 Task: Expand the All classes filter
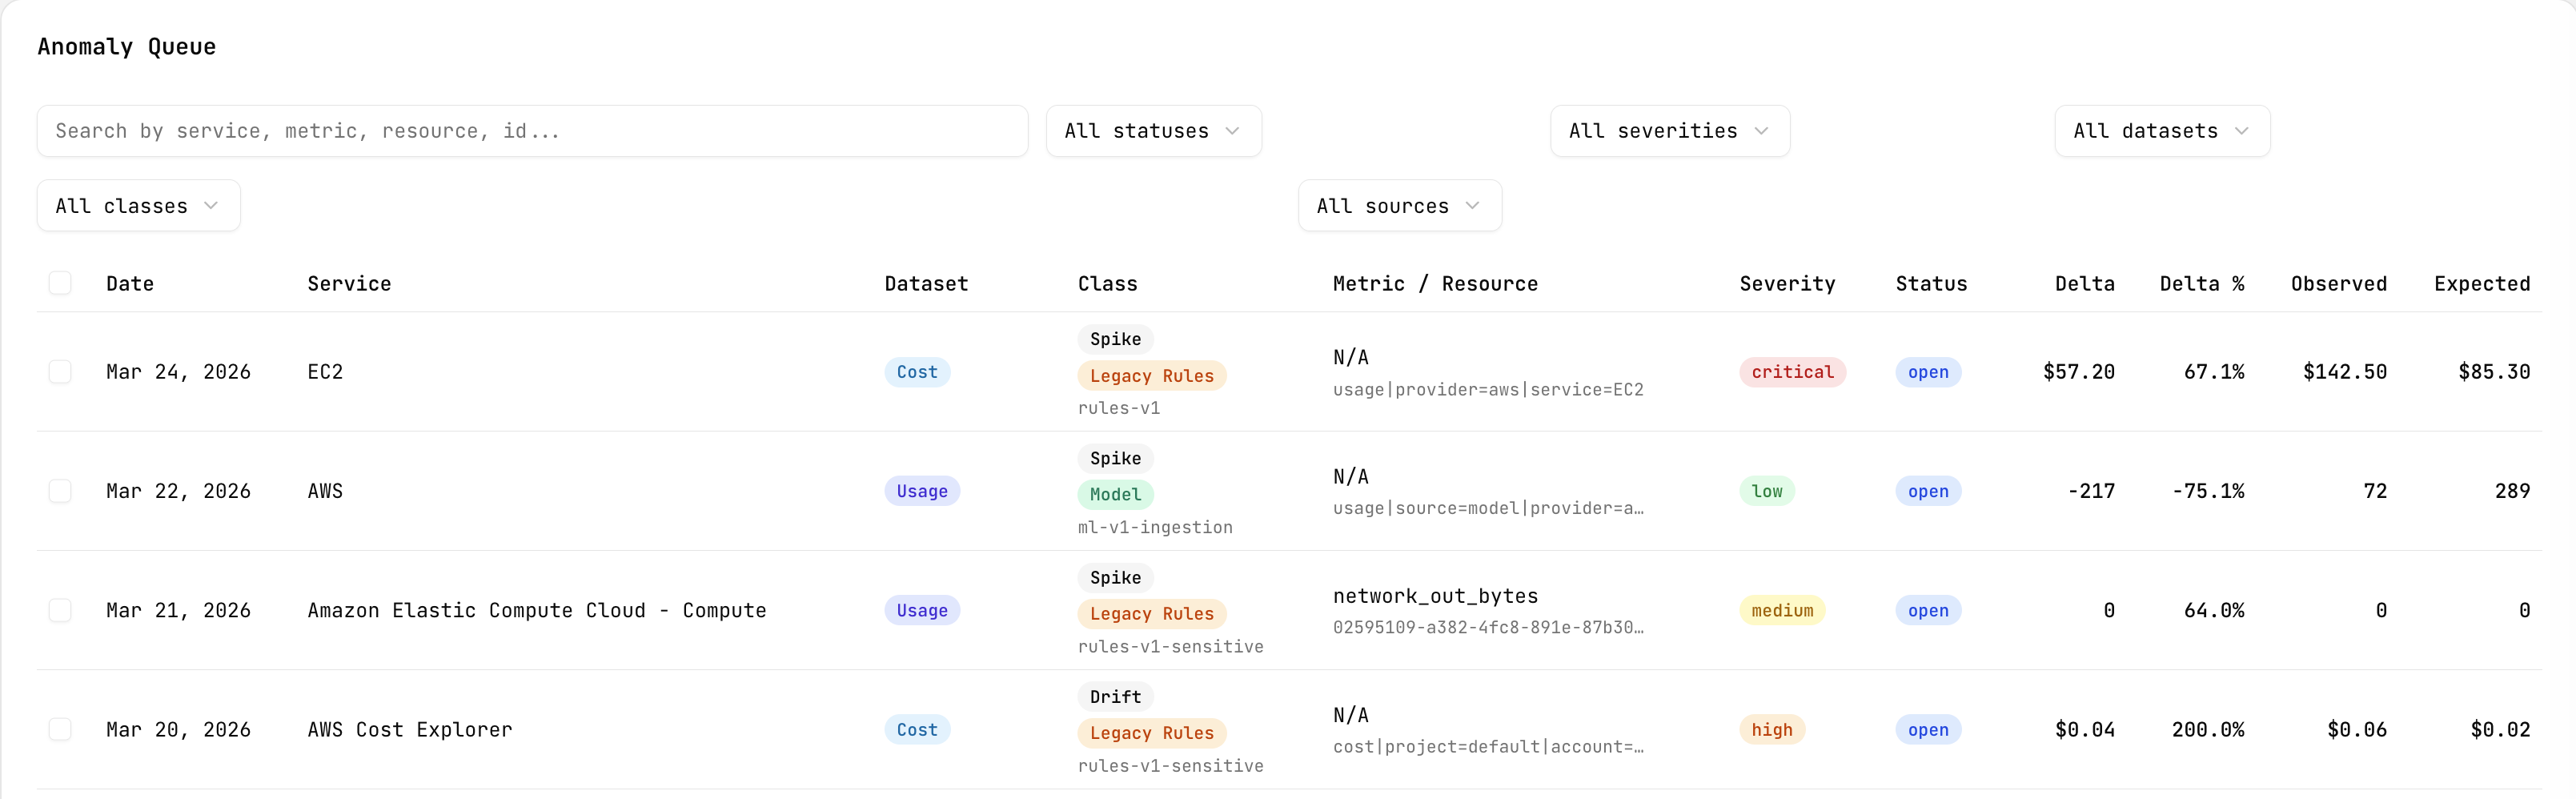click(138, 206)
